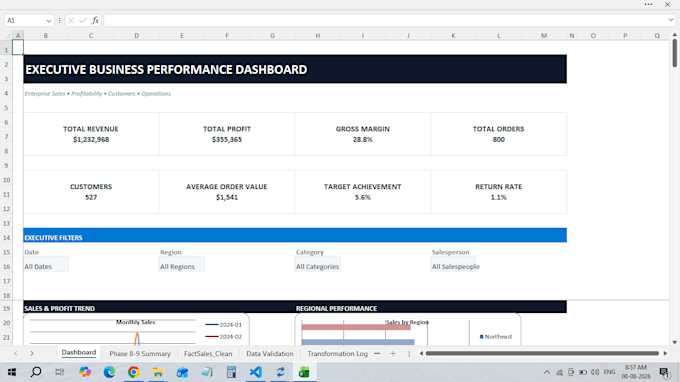Open taskbar Search
The image size is (680, 382).
36,372
